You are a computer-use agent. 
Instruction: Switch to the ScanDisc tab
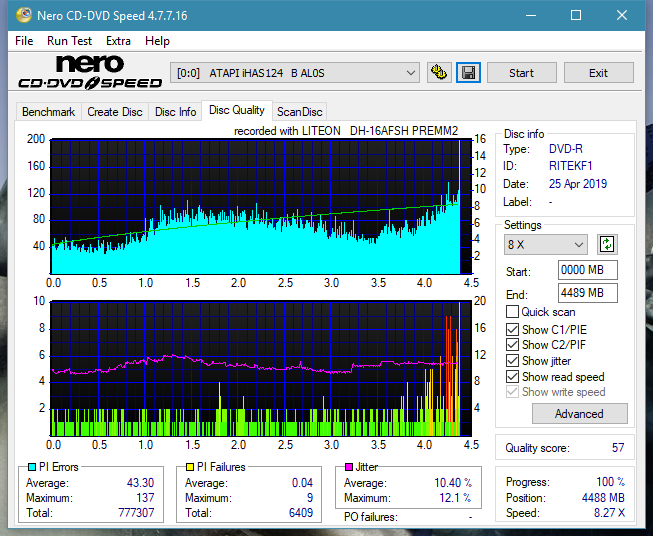tap(300, 112)
